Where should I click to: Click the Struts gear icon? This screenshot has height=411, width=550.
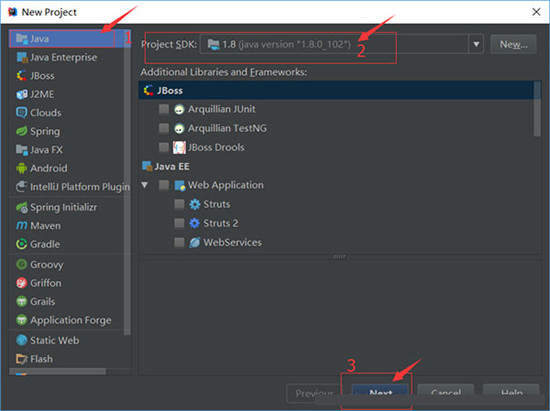pos(195,204)
